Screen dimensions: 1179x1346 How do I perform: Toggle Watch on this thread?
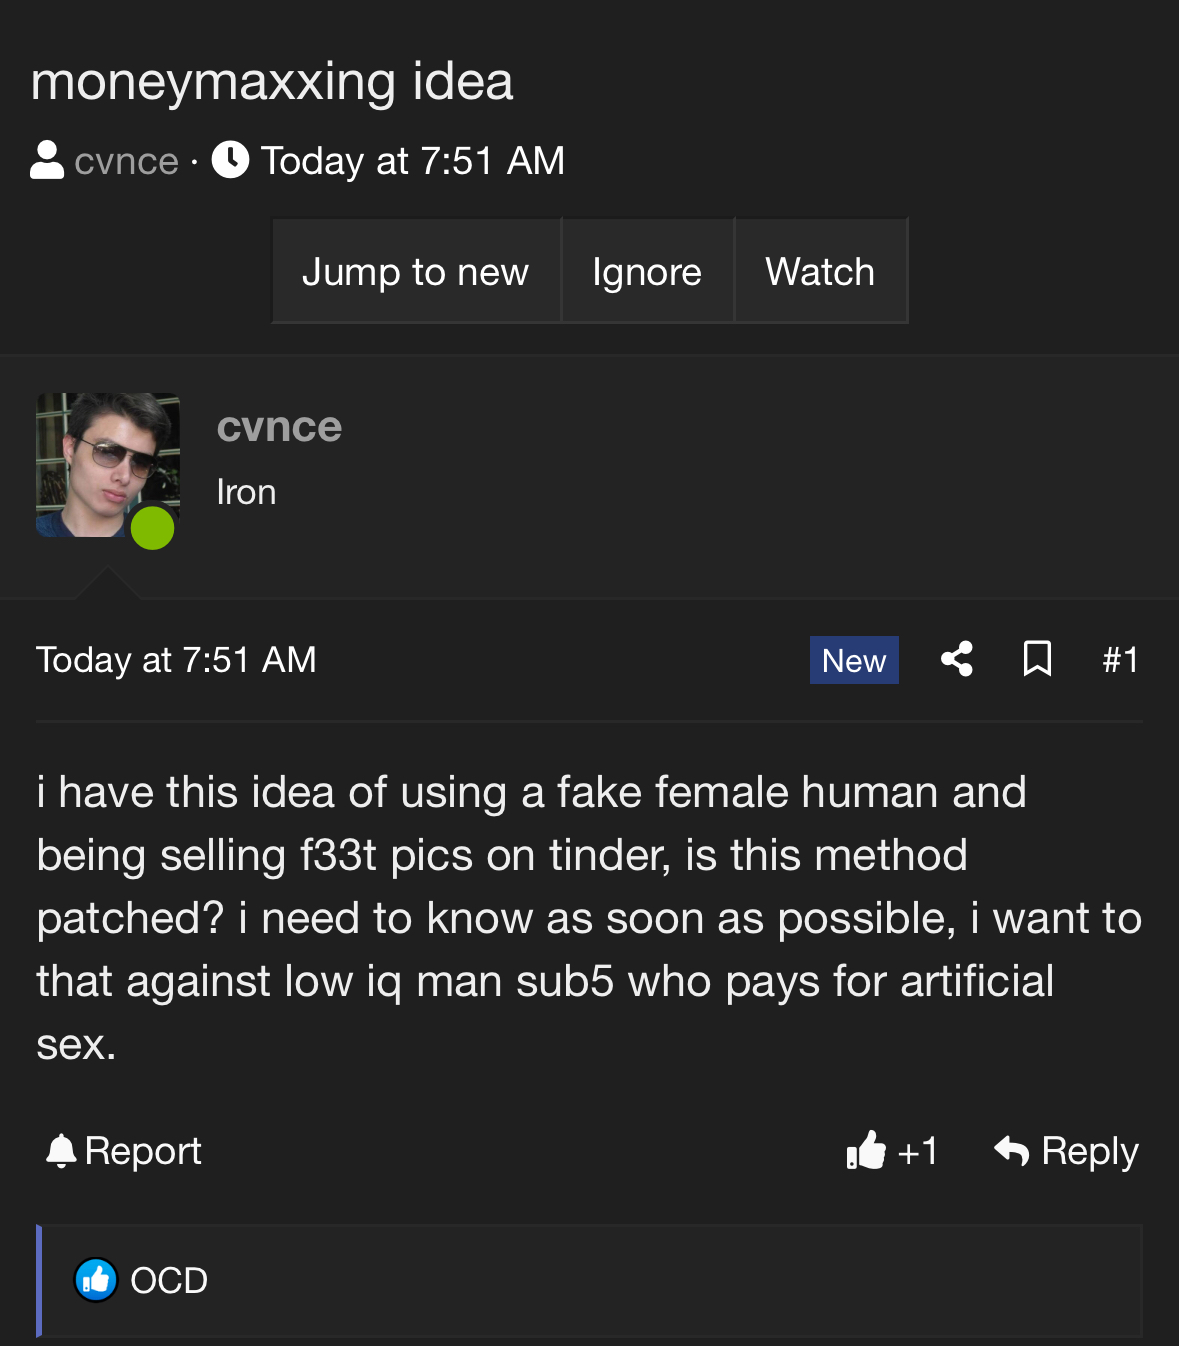point(820,271)
